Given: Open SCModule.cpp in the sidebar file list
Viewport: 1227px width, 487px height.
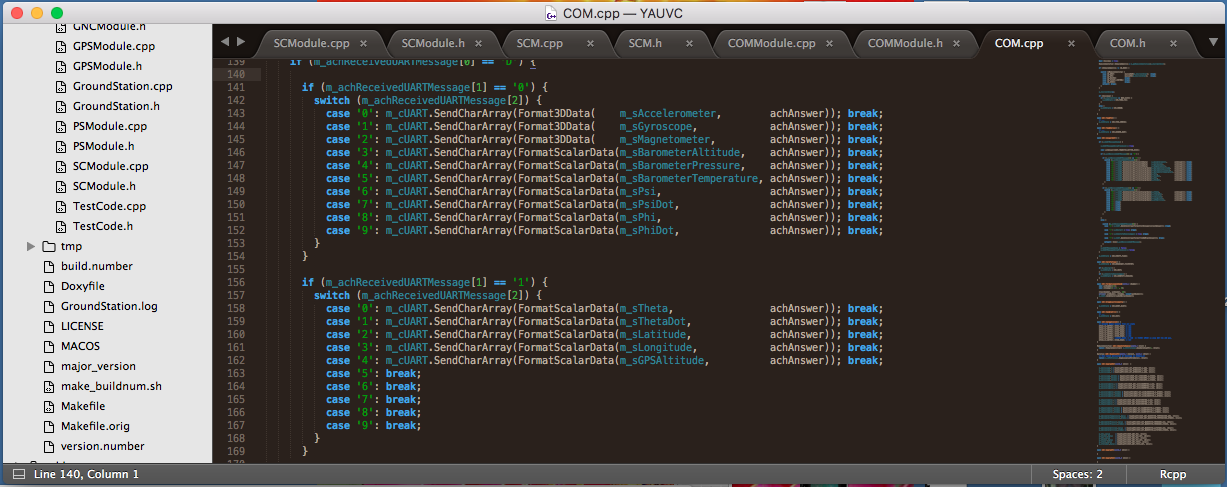Looking at the screenshot, I should pyautogui.click(x=111, y=166).
